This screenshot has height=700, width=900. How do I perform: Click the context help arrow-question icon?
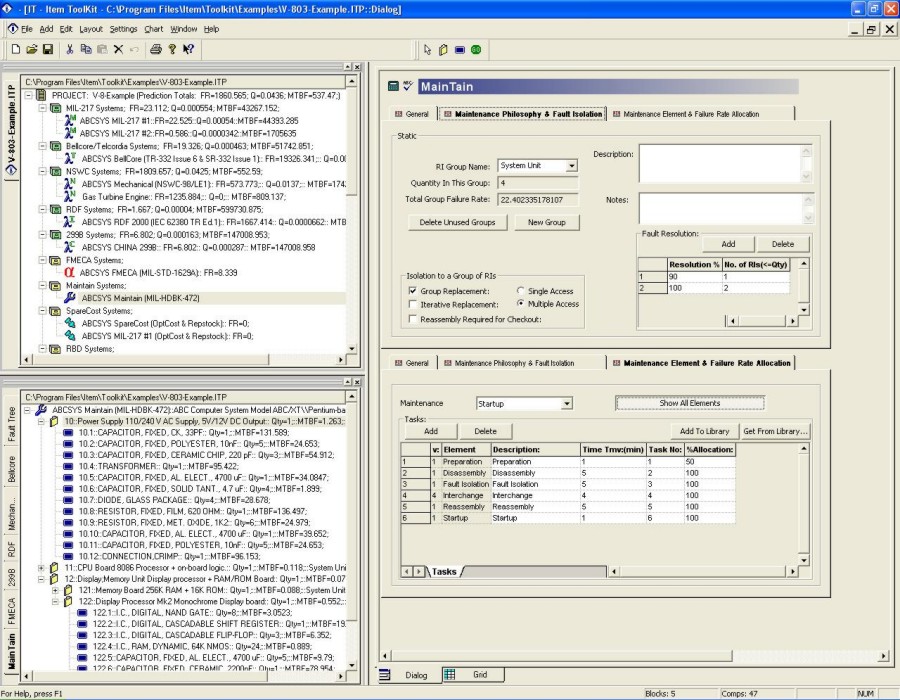click(188, 49)
